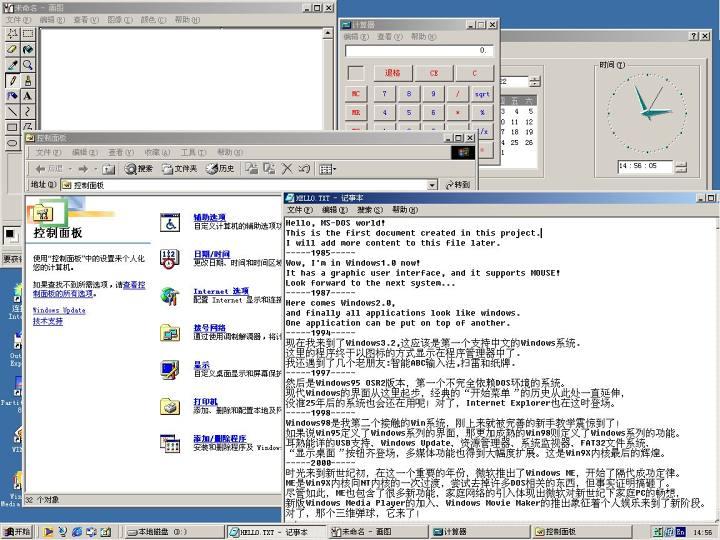The image size is (720, 540).
Task: Open the Internet 选项 globe icon
Action: pos(170,296)
